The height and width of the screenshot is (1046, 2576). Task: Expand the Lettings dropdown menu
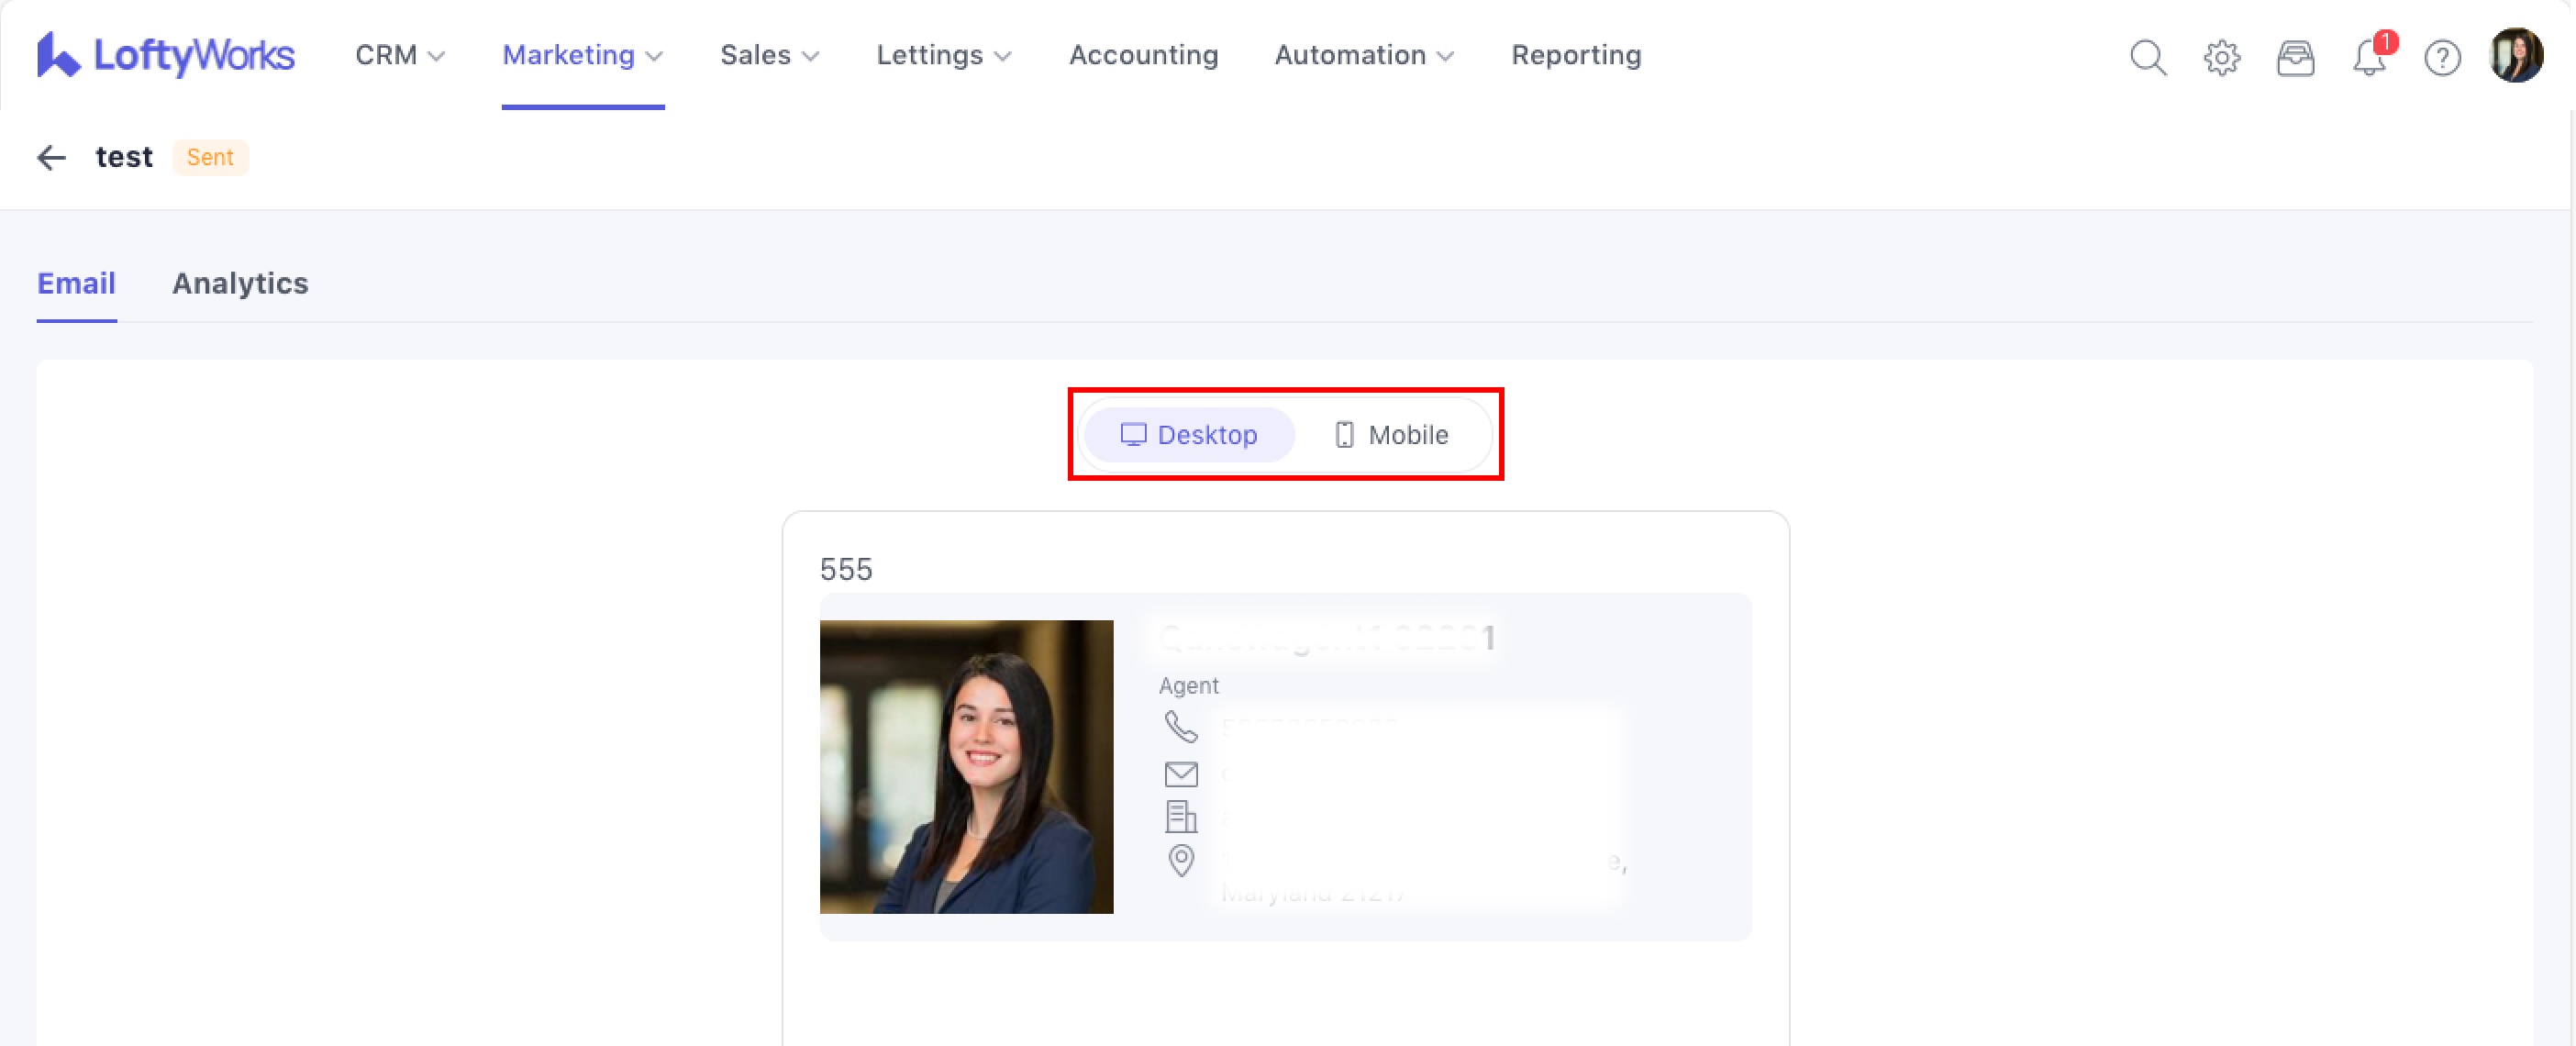click(x=943, y=55)
